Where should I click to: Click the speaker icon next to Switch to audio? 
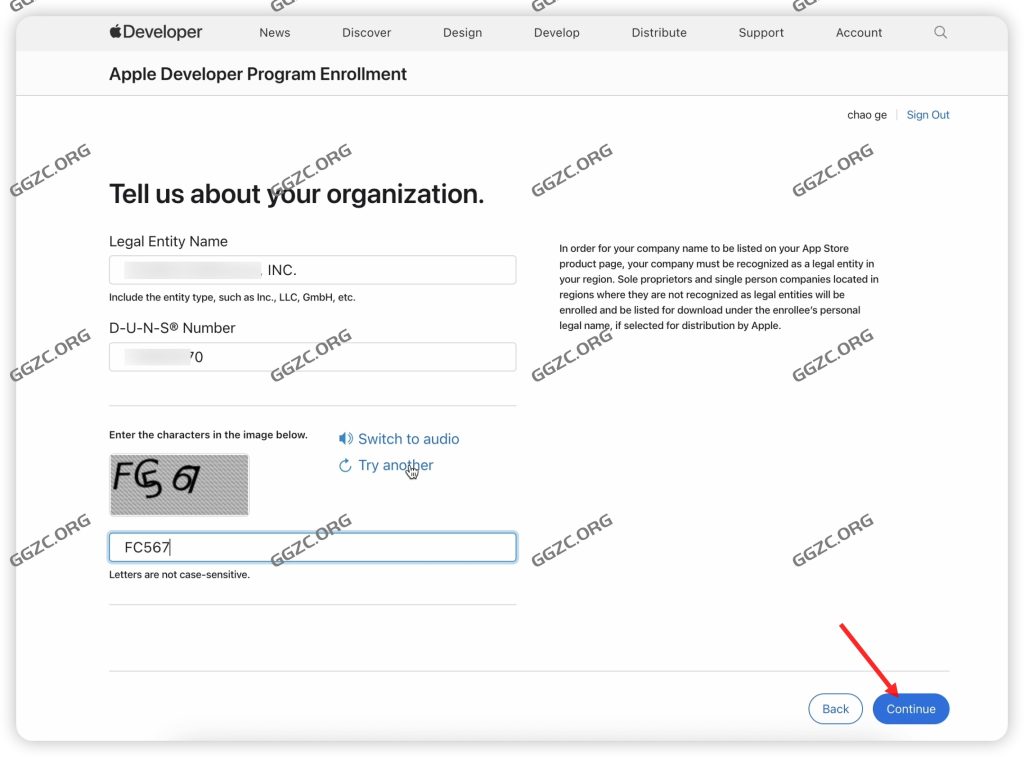(344, 438)
